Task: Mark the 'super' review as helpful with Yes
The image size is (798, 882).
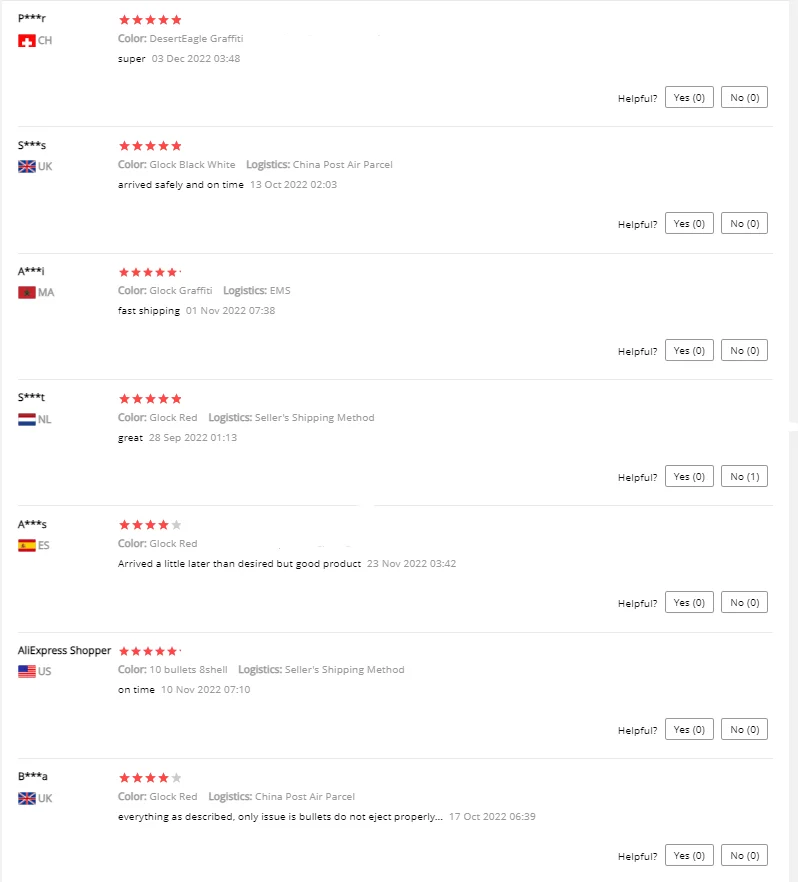Action: [x=689, y=98]
